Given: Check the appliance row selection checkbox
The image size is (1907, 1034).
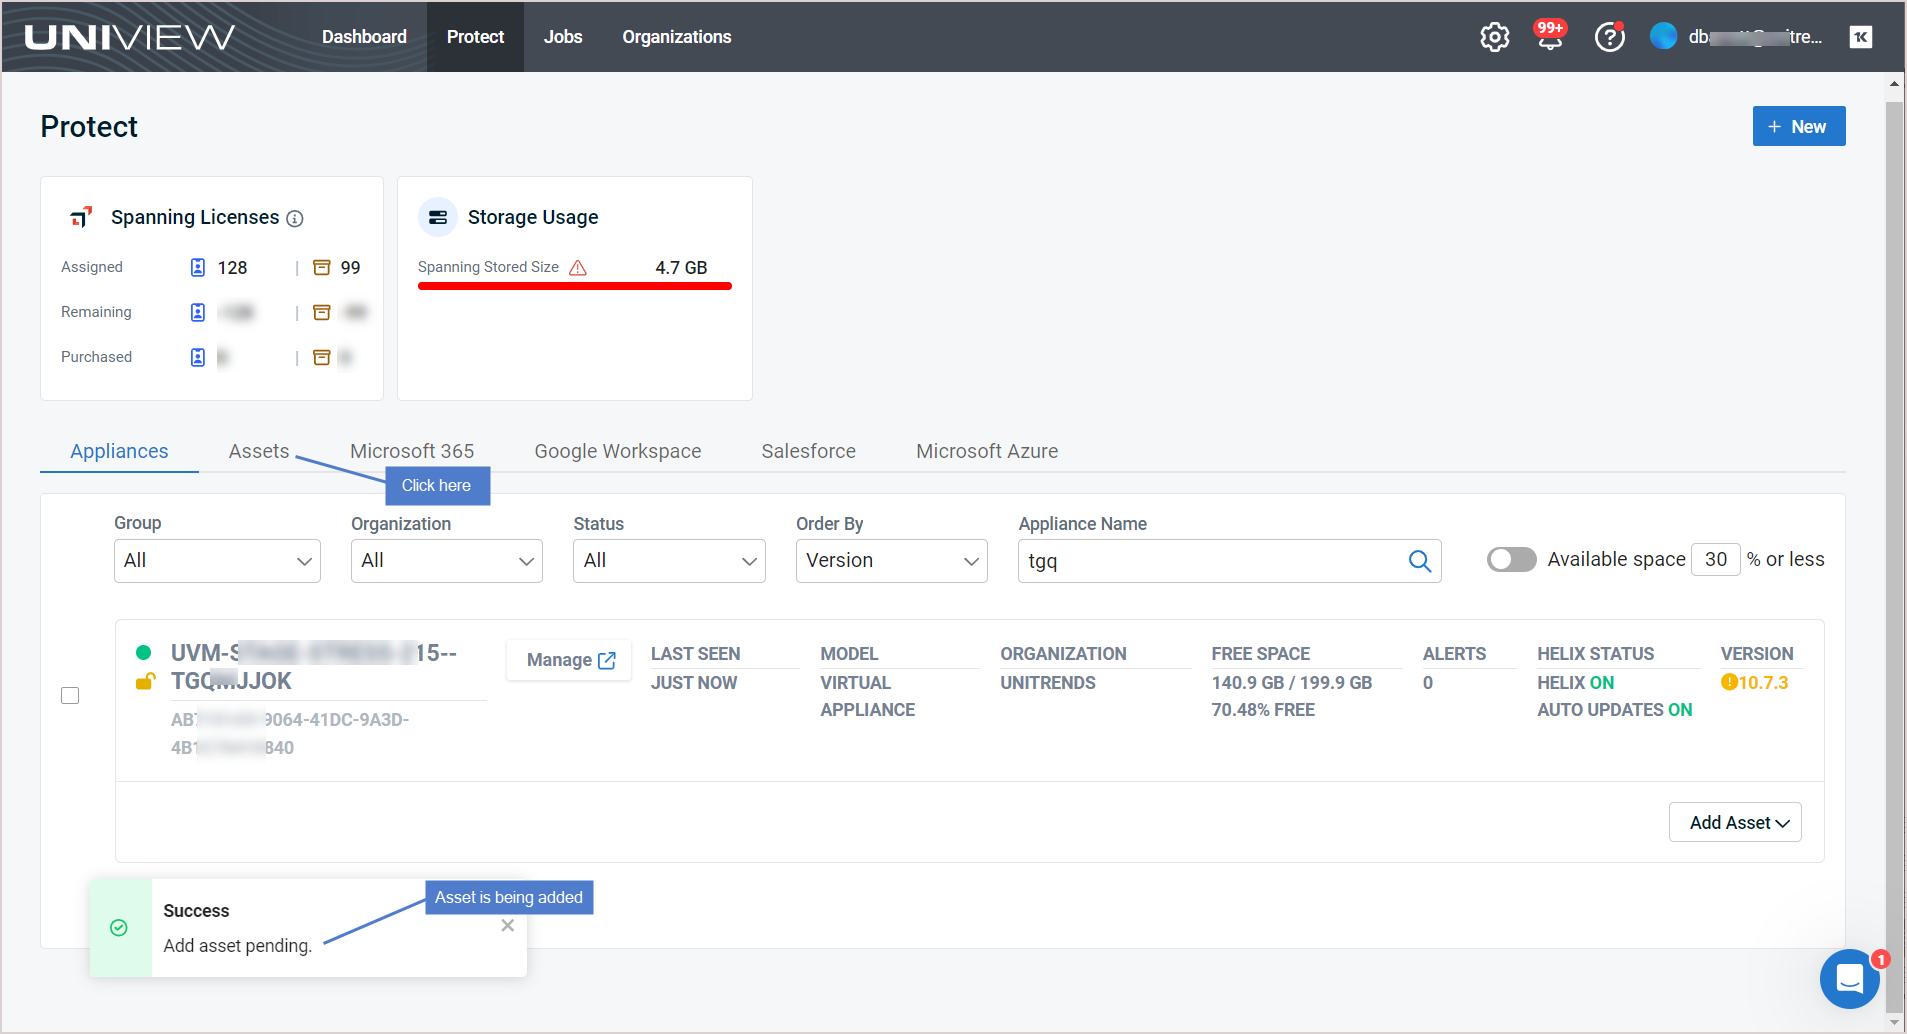Looking at the screenshot, I should [x=69, y=695].
